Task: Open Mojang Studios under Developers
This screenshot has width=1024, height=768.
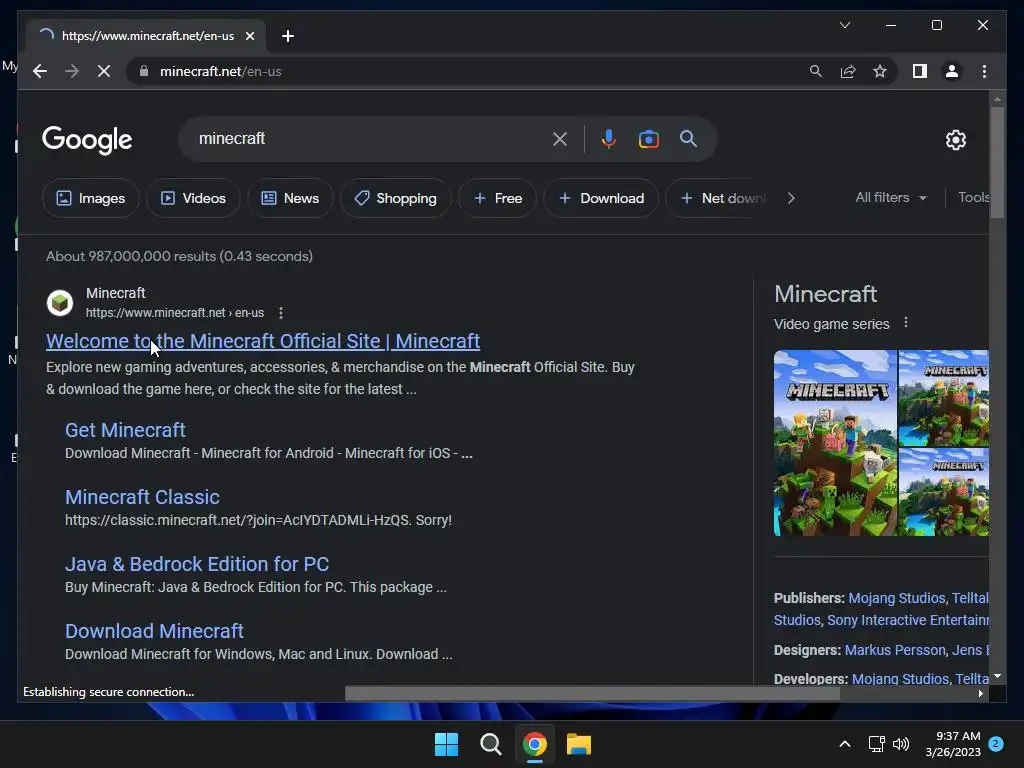Action: tap(900, 679)
